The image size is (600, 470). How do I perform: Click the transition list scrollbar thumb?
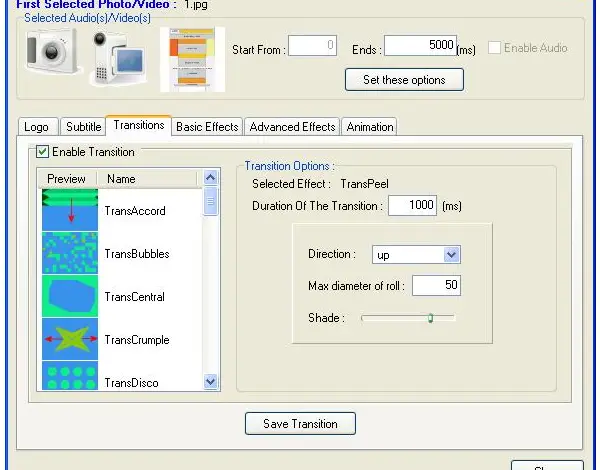click(x=210, y=201)
